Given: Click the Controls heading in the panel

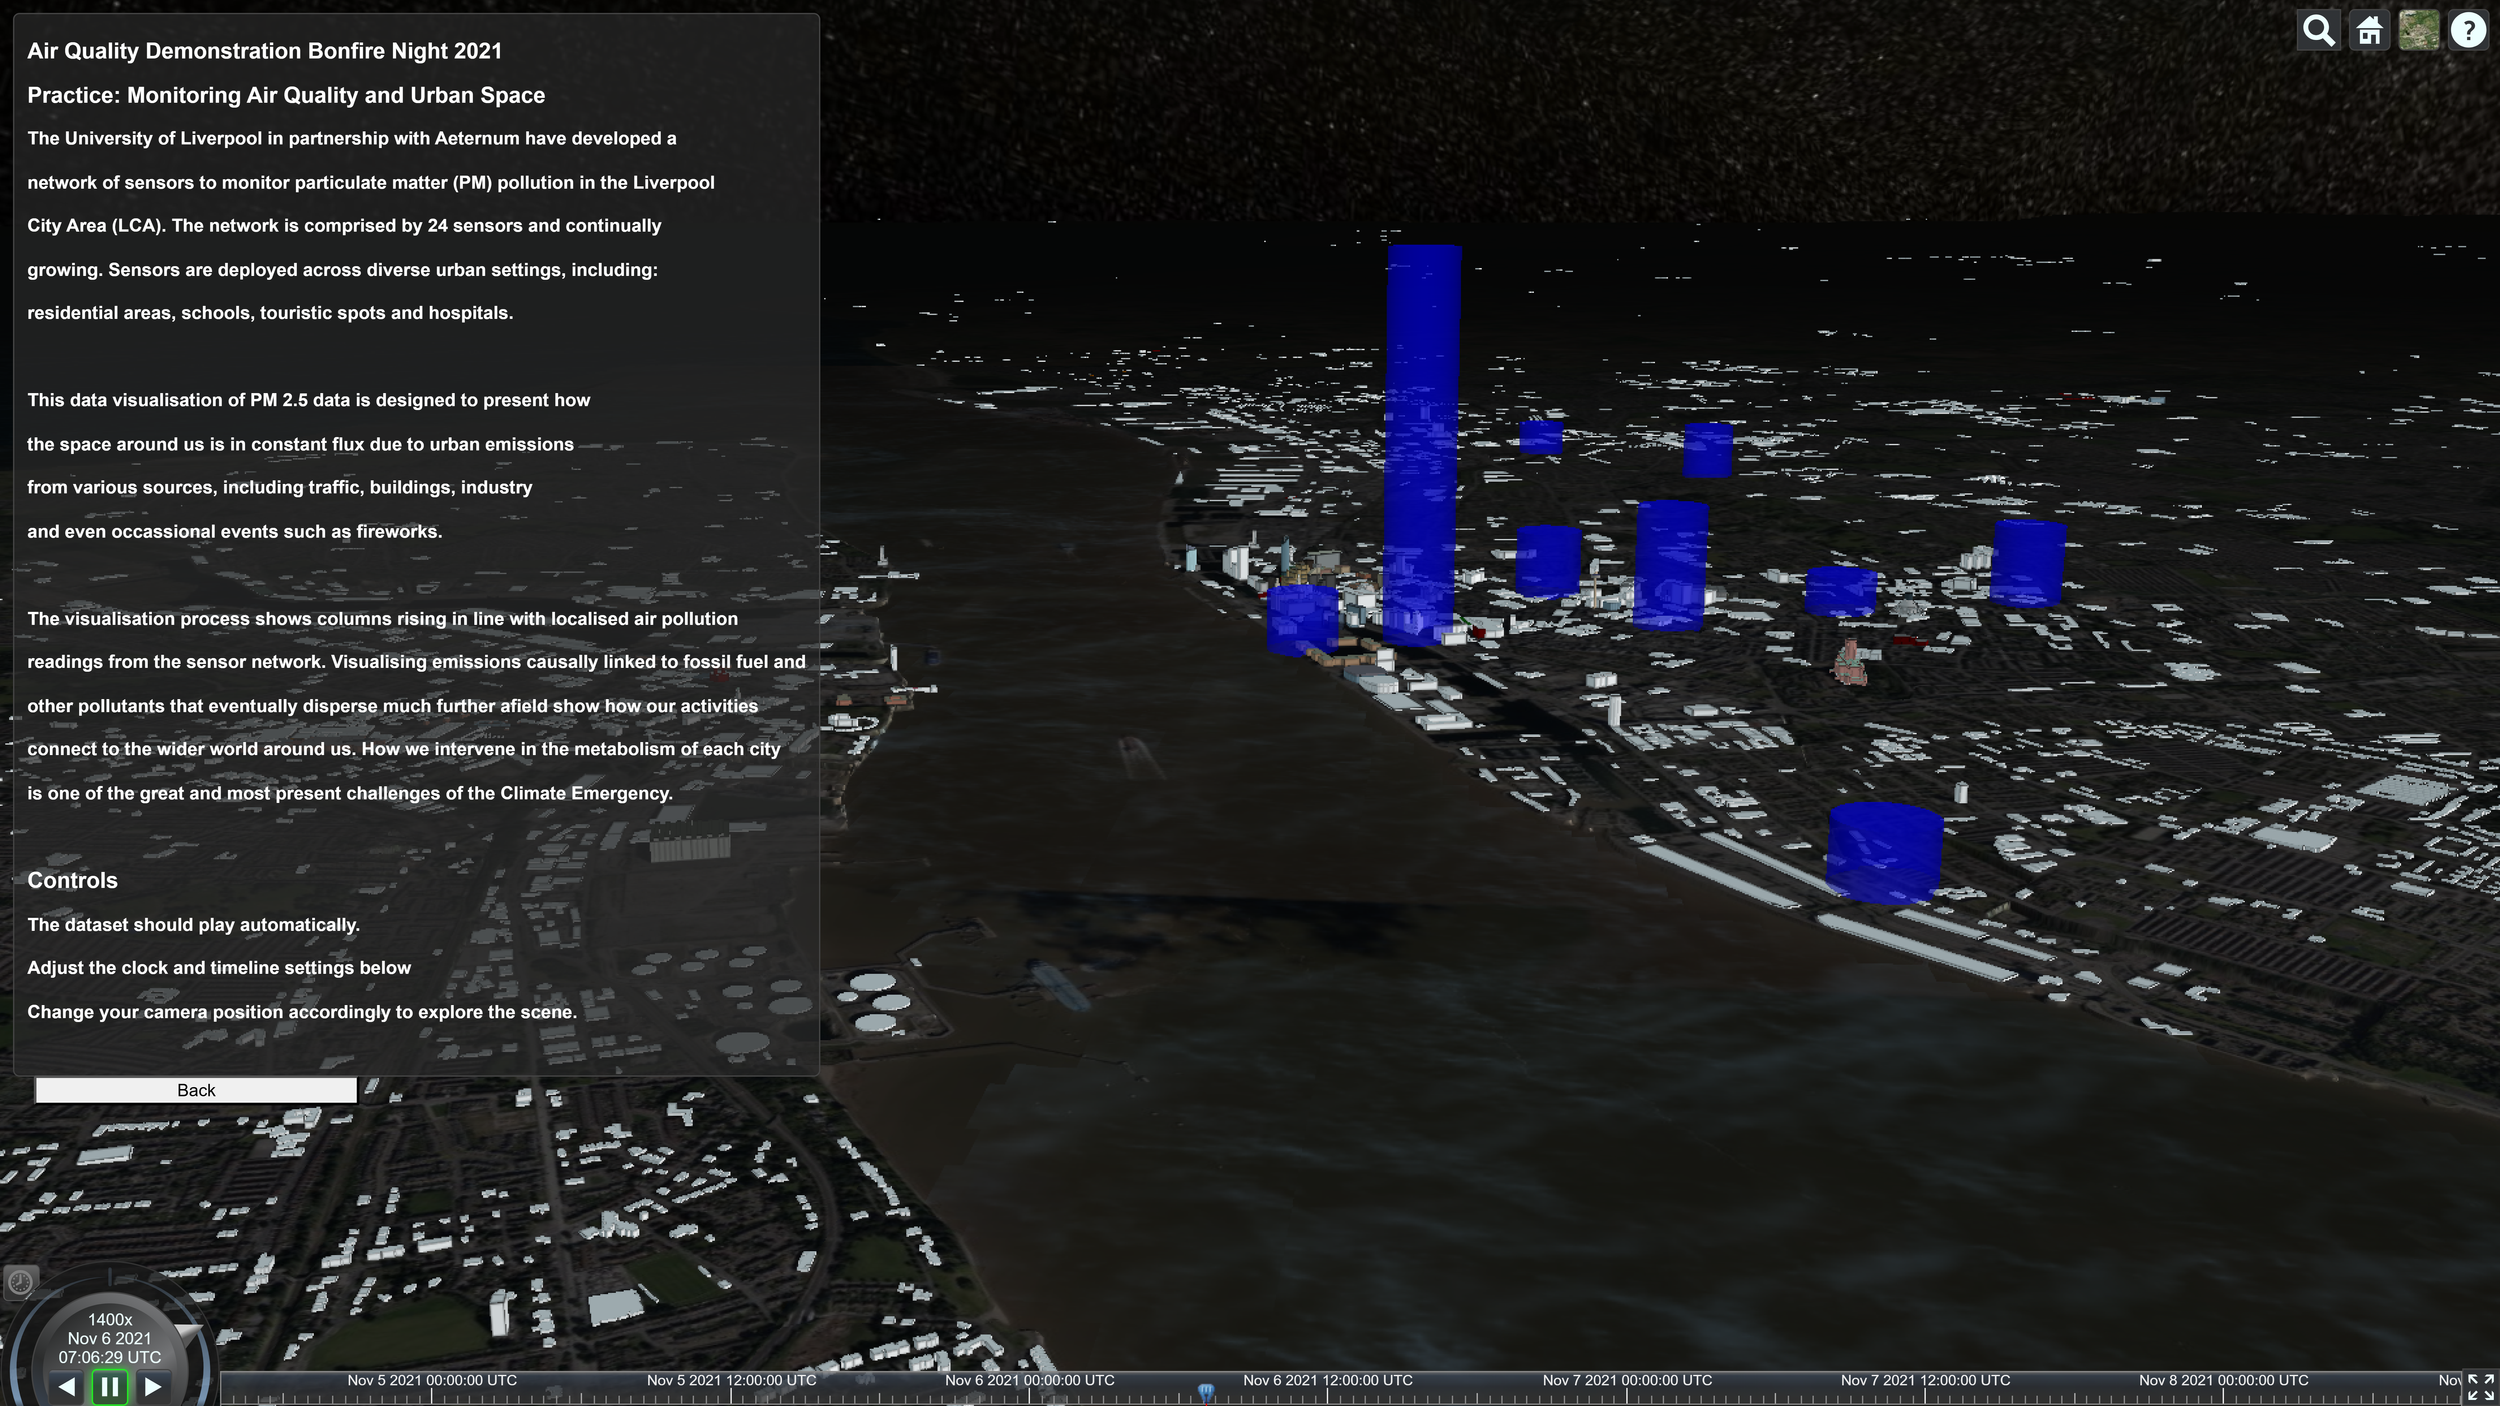Looking at the screenshot, I should pos(72,880).
